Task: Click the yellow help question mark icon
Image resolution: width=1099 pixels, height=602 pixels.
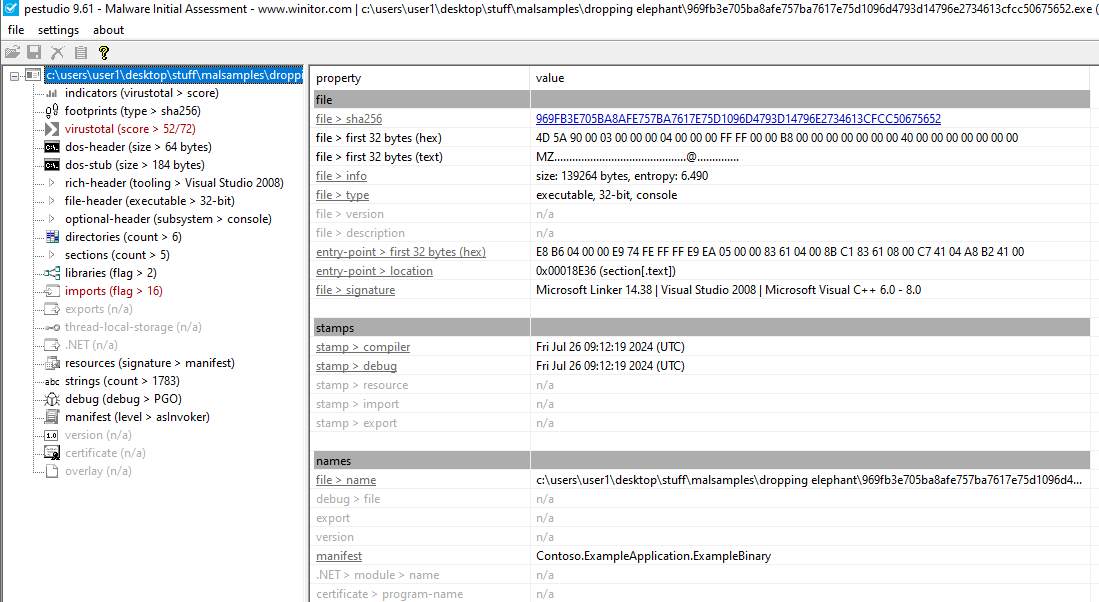Action: (104, 53)
